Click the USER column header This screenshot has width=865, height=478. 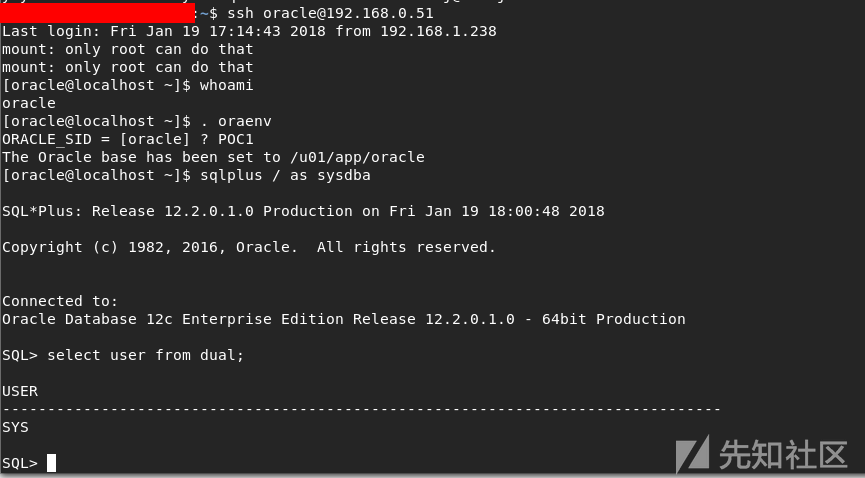20,391
